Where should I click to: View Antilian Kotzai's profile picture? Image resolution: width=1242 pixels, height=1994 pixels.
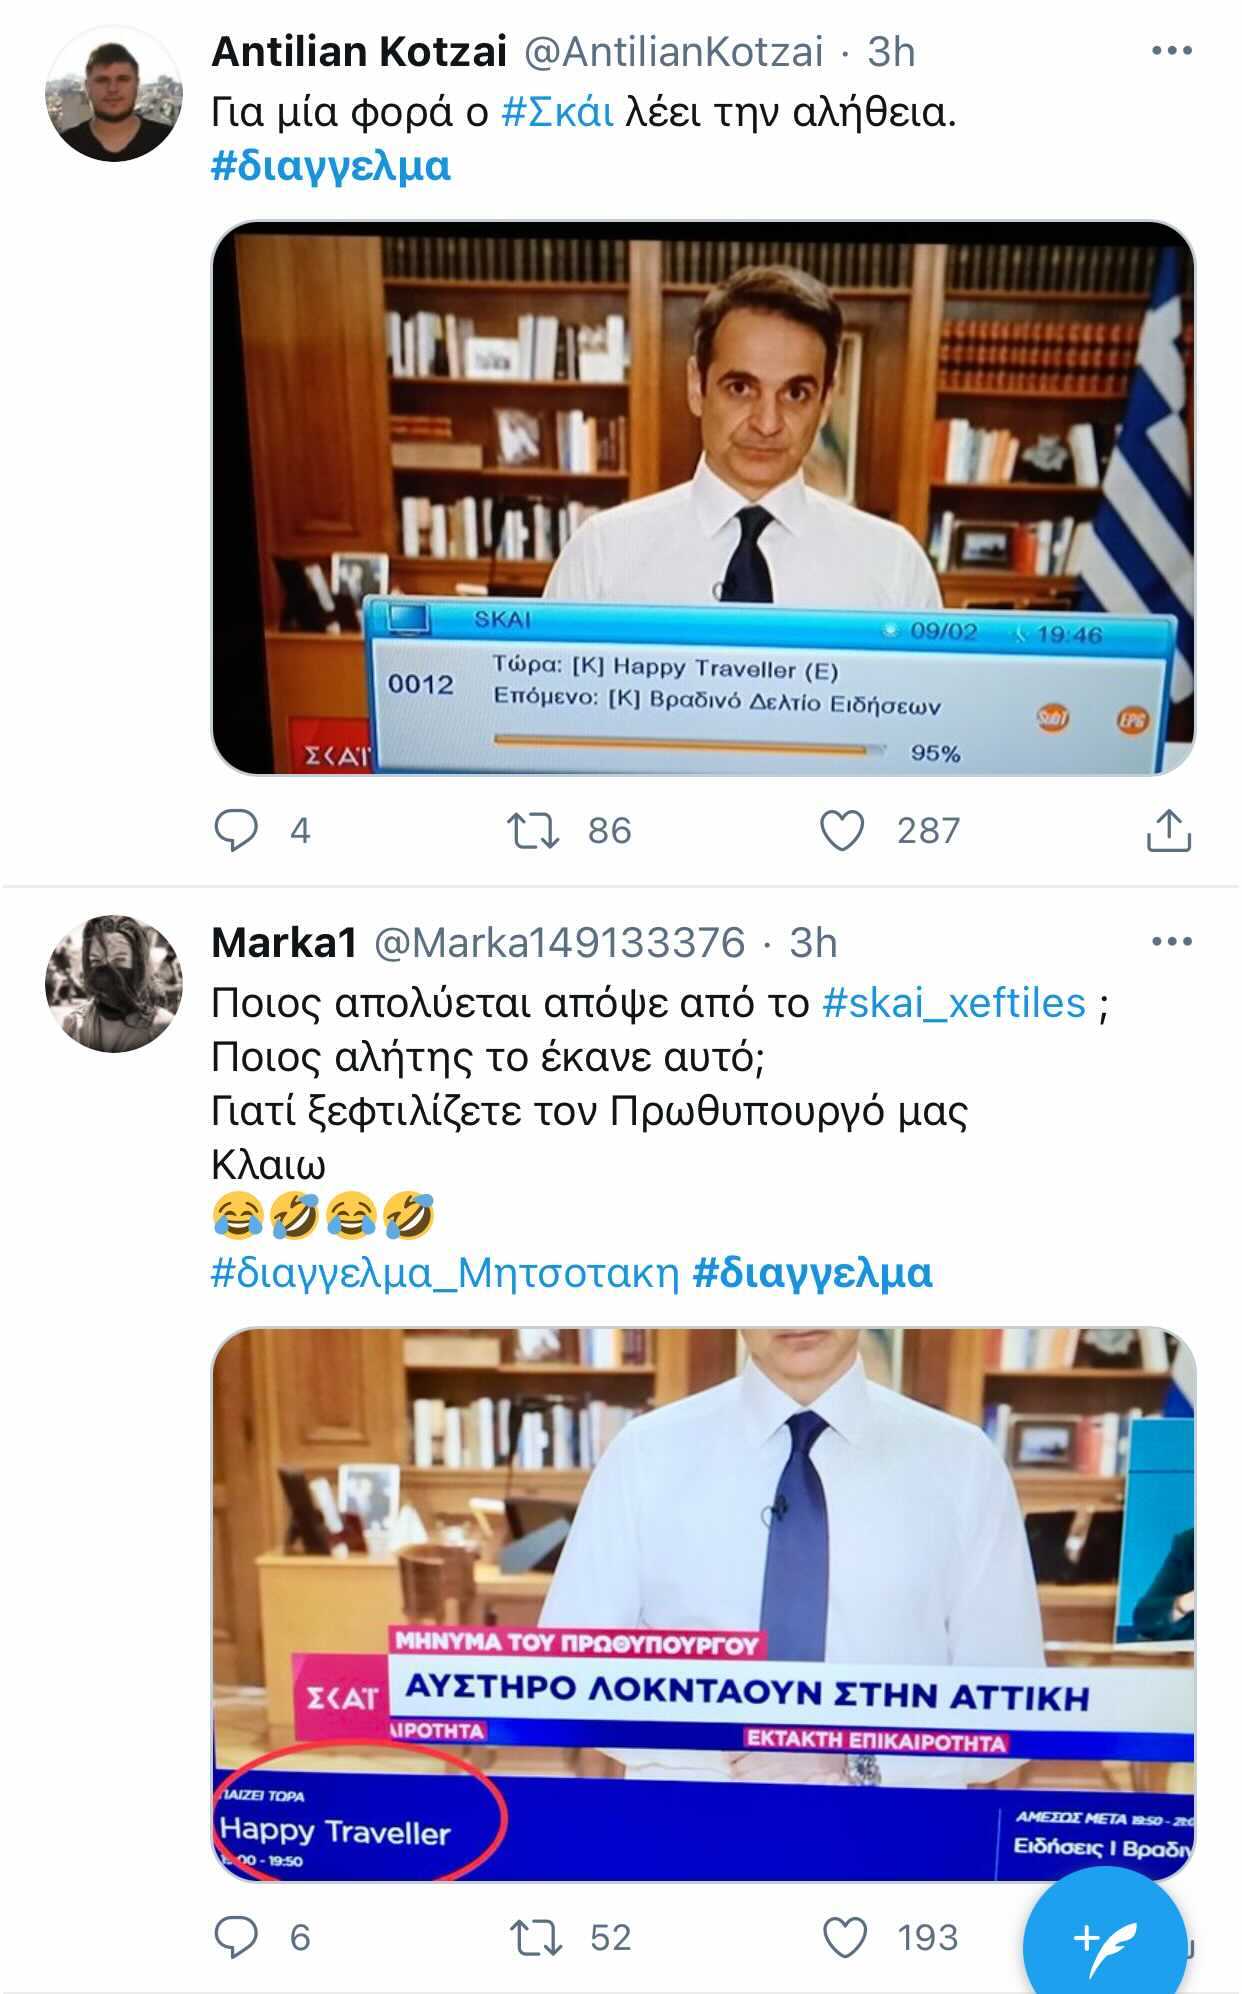coord(113,93)
